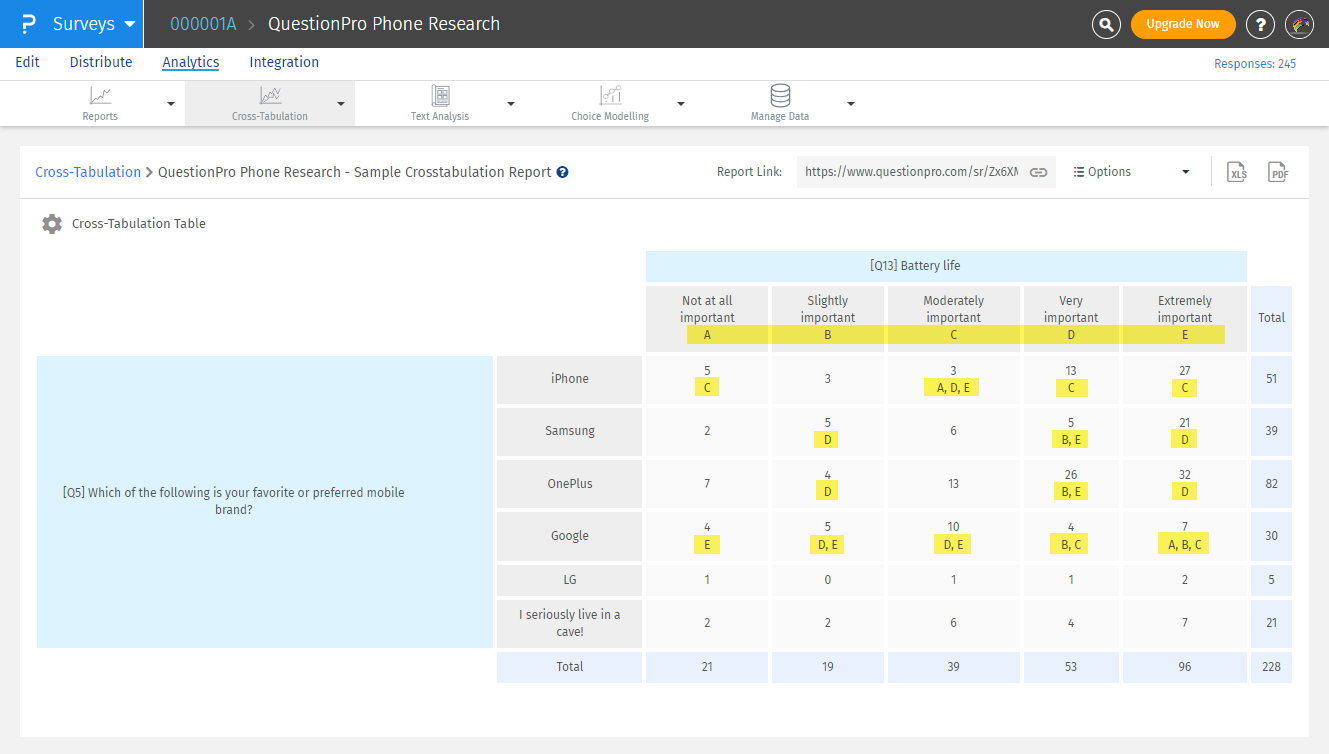Image resolution: width=1329 pixels, height=754 pixels.
Task: Copy report link using chain icon
Action: [x=1038, y=172]
